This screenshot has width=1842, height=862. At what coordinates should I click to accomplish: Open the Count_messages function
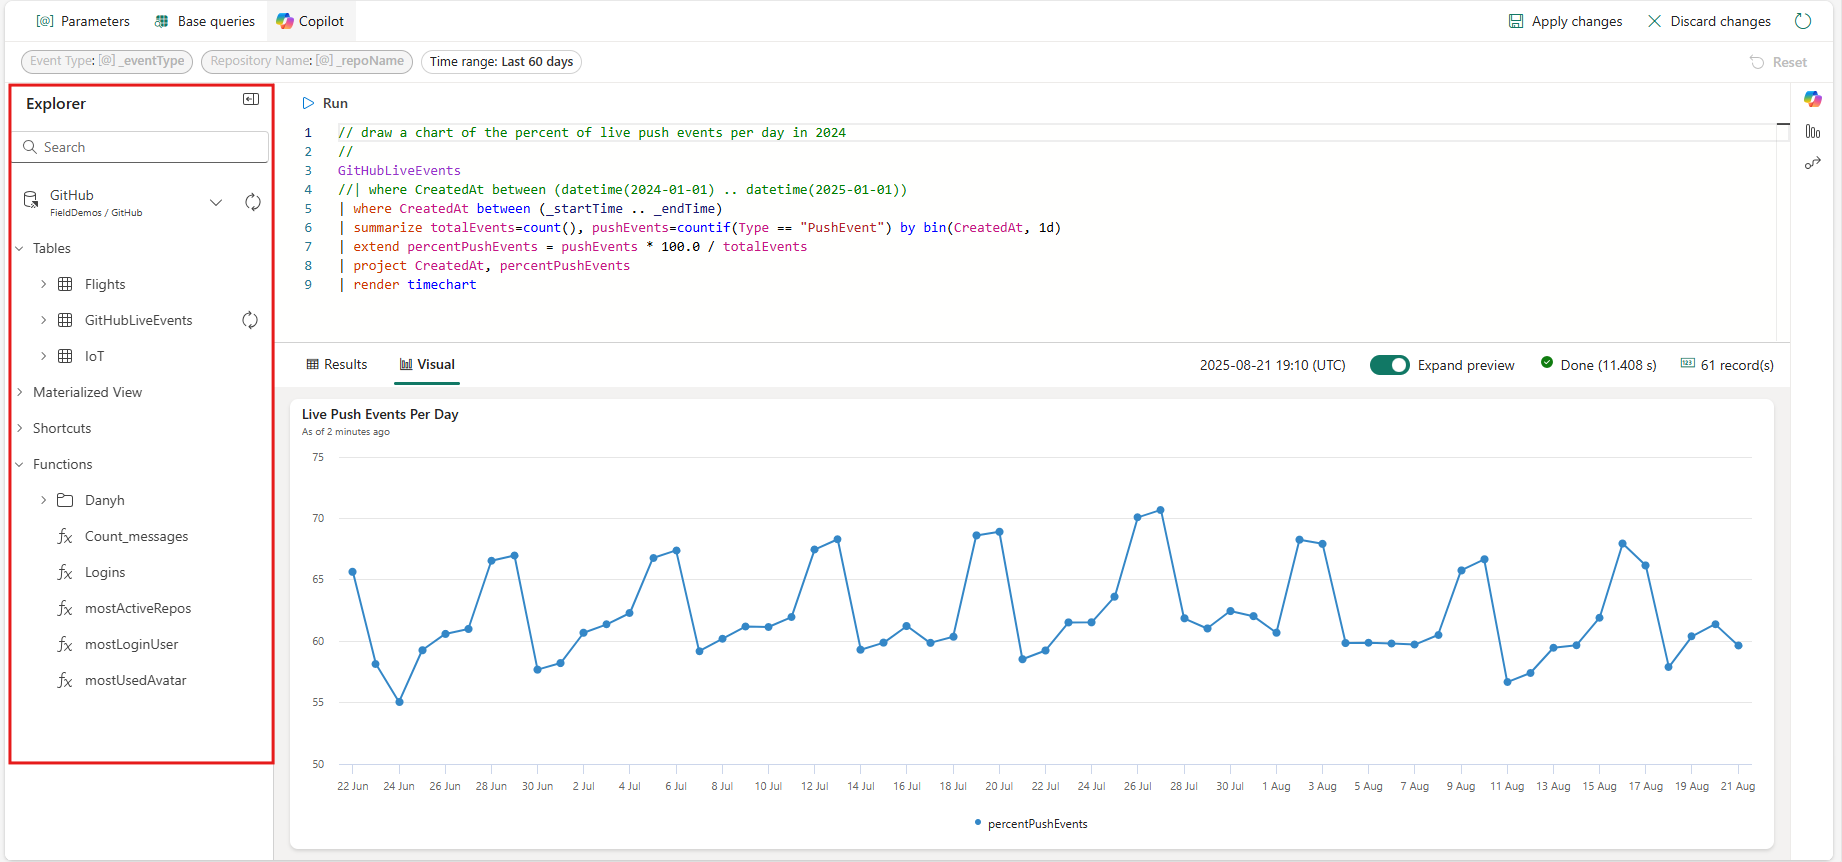click(136, 536)
